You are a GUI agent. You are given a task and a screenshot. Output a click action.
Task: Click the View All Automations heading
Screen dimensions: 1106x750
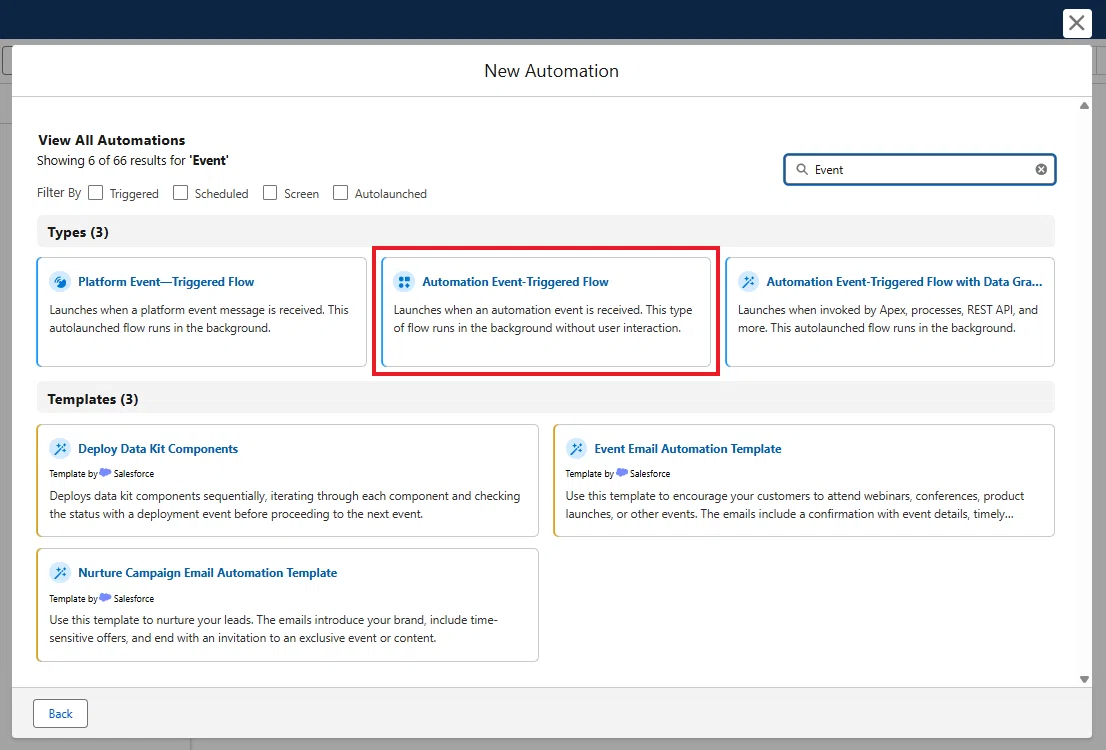(111, 140)
